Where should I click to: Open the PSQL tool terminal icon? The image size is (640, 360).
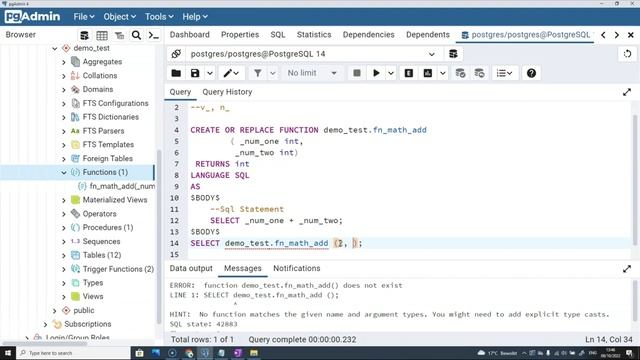coord(154,36)
